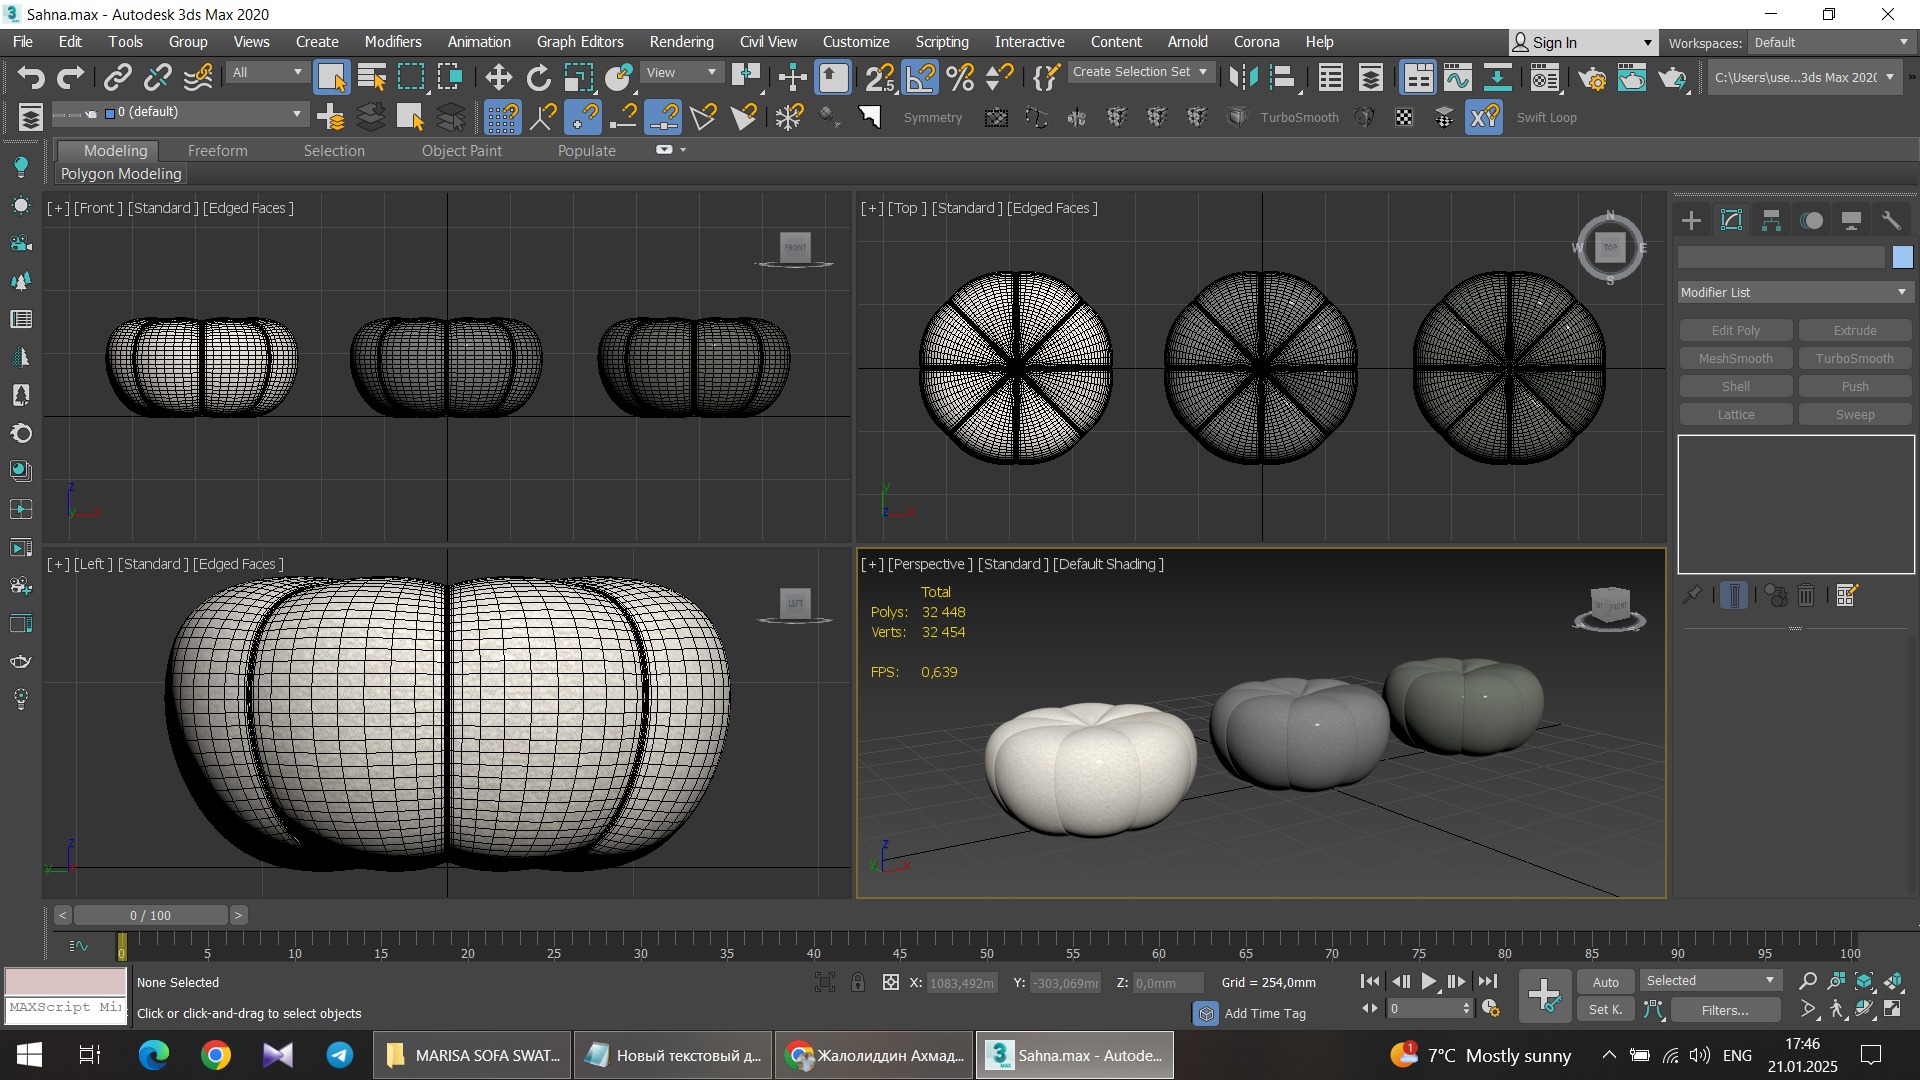Toggle the Selection Lock padlock

pos(858,982)
